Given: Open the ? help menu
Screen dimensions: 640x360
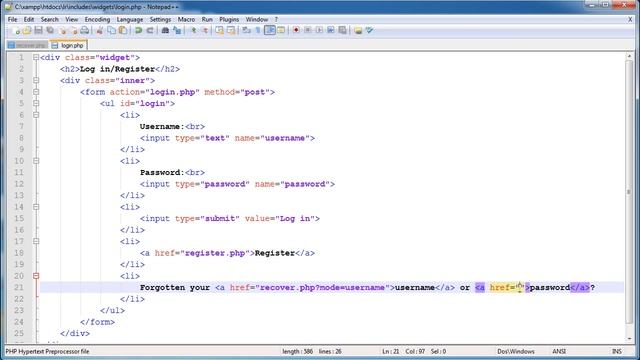Looking at the screenshot, I should coord(276,19).
